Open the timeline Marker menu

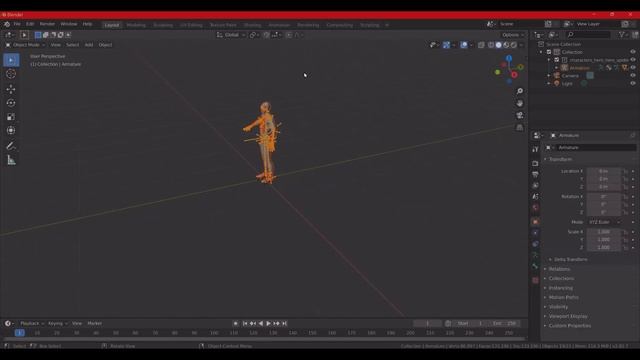pos(94,323)
